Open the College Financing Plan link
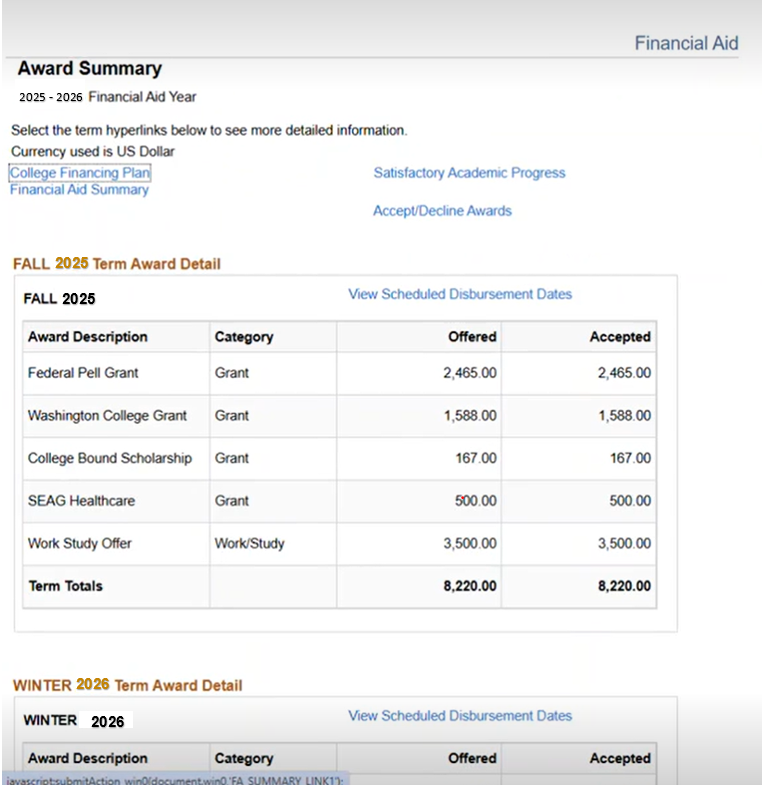Screen dimensions: 762x785 (x=80, y=173)
